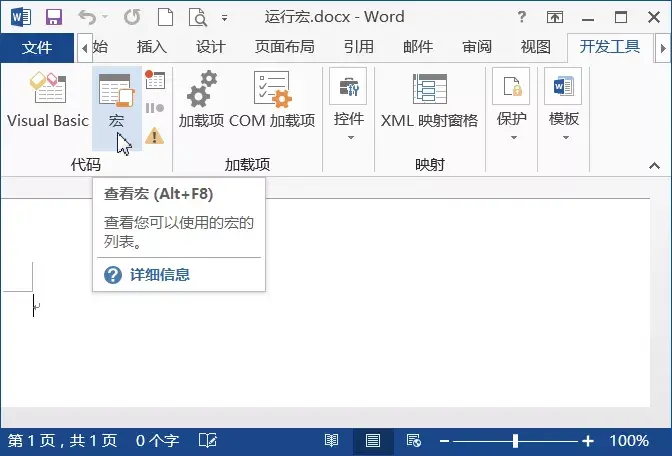Click the Pause Recording icon

[155, 108]
